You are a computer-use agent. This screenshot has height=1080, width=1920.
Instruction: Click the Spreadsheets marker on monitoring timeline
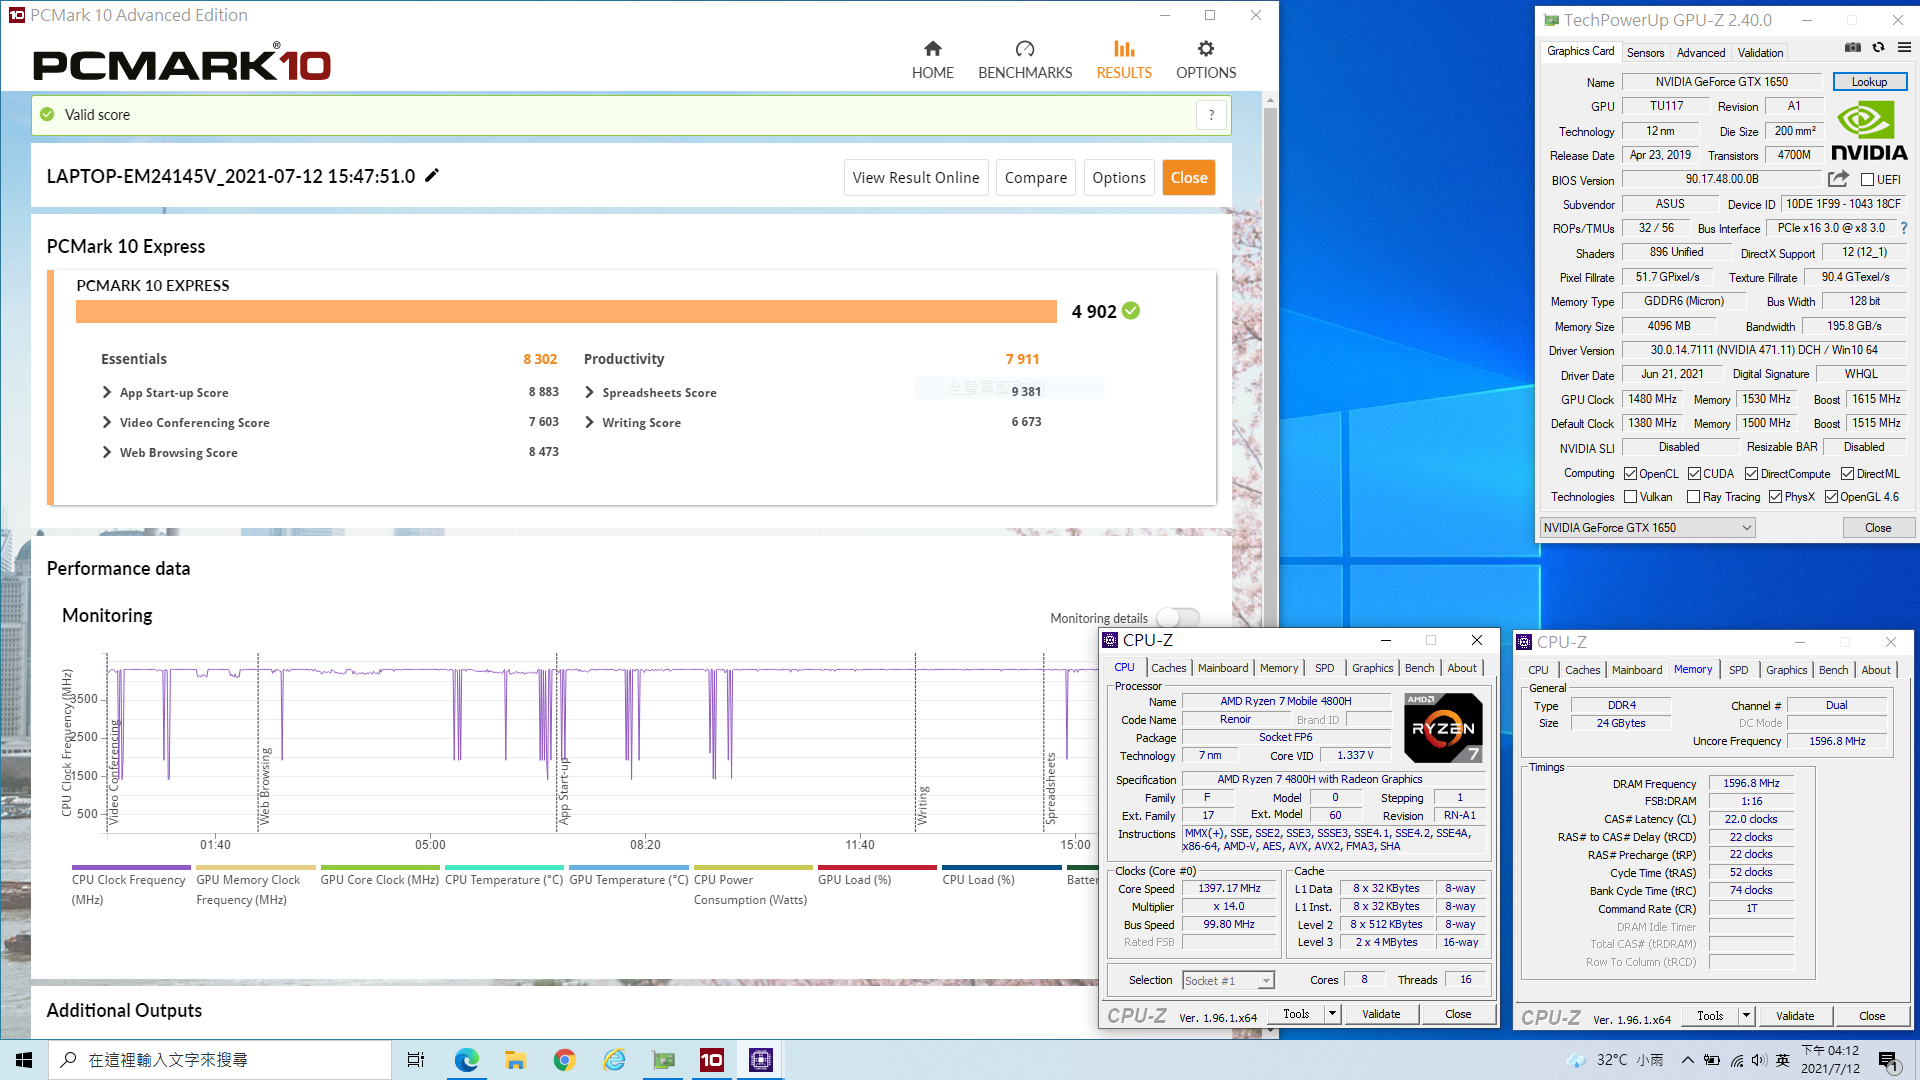pyautogui.click(x=1050, y=790)
